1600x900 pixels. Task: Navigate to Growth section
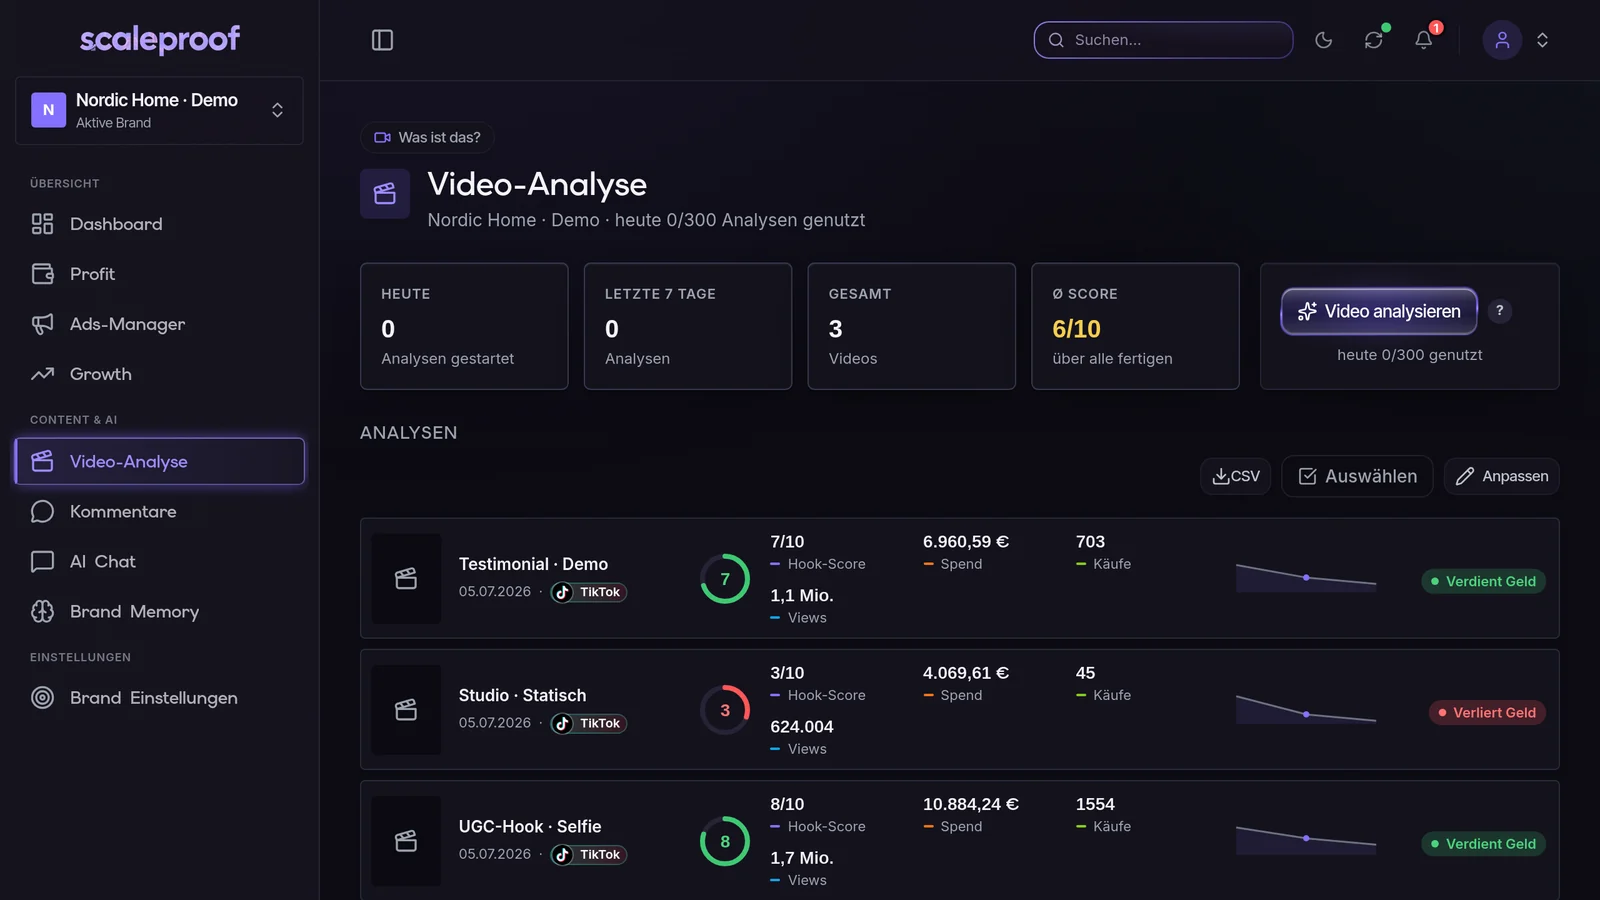point(159,374)
